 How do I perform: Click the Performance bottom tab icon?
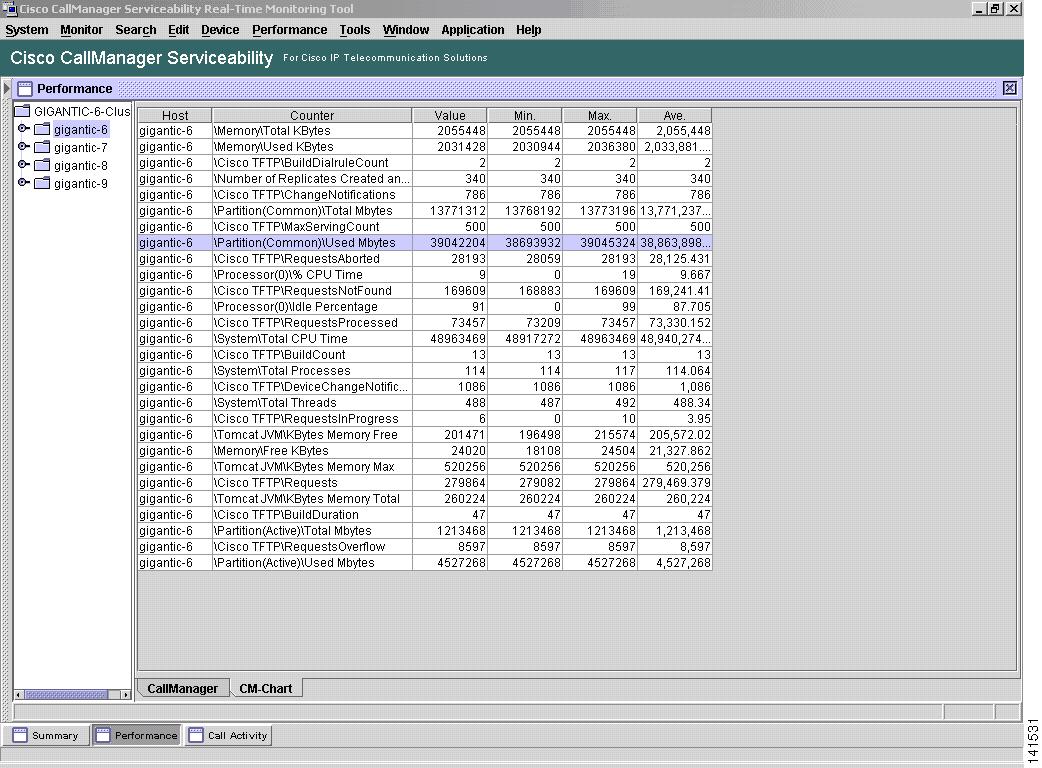[x=103, y=735]
